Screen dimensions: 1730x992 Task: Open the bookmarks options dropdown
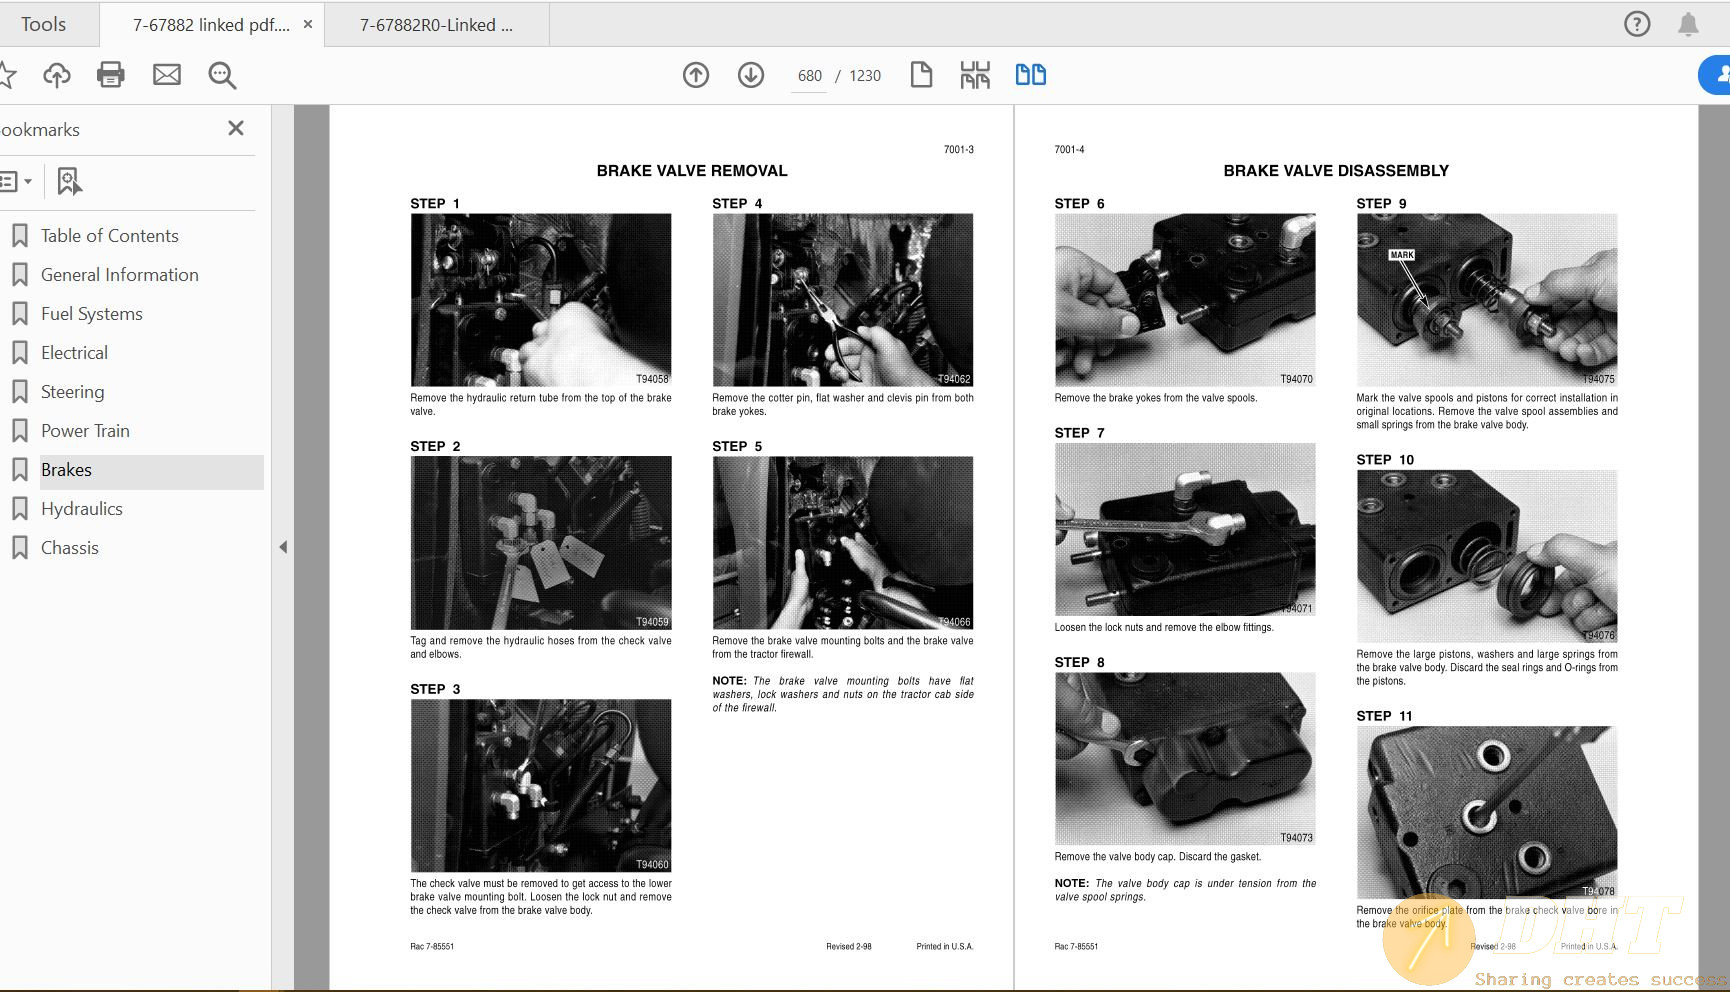(16, 181)
